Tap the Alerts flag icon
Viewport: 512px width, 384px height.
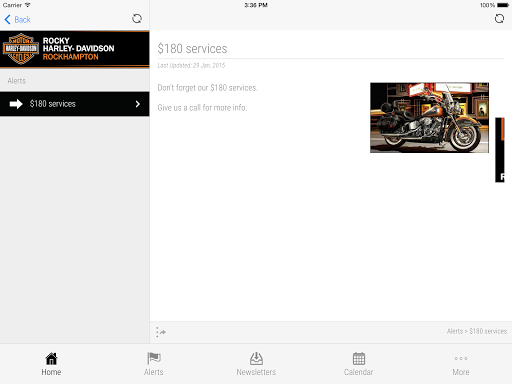(x=154, y=359)
